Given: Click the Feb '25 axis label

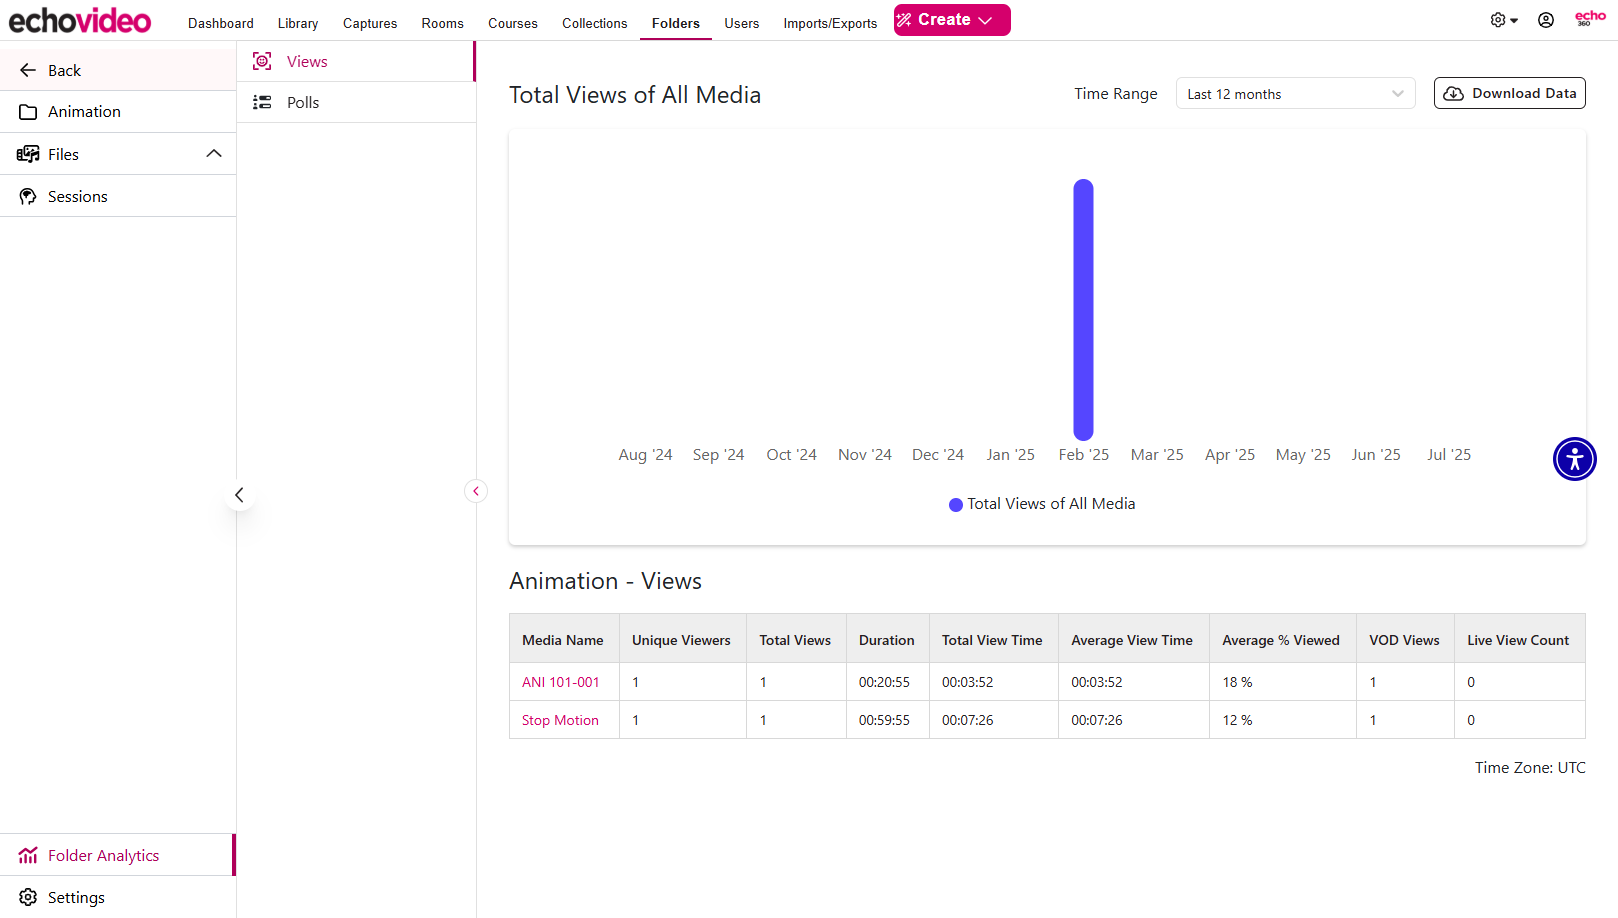Looking at the screenshot, I should pyautogui.click(x=1084, y=454).
